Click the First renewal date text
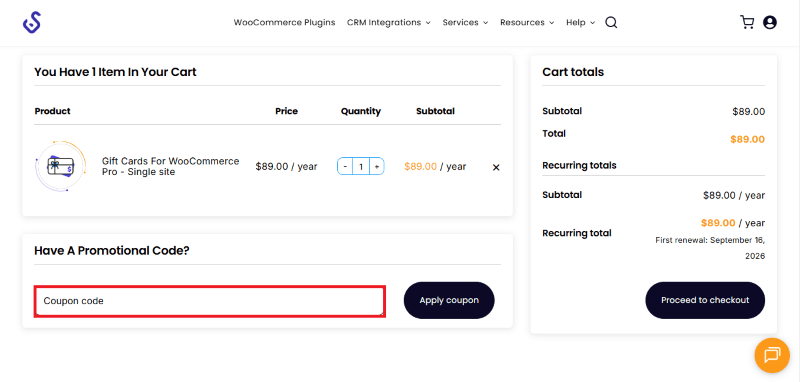Screen dimensions: 800x382 710,248
